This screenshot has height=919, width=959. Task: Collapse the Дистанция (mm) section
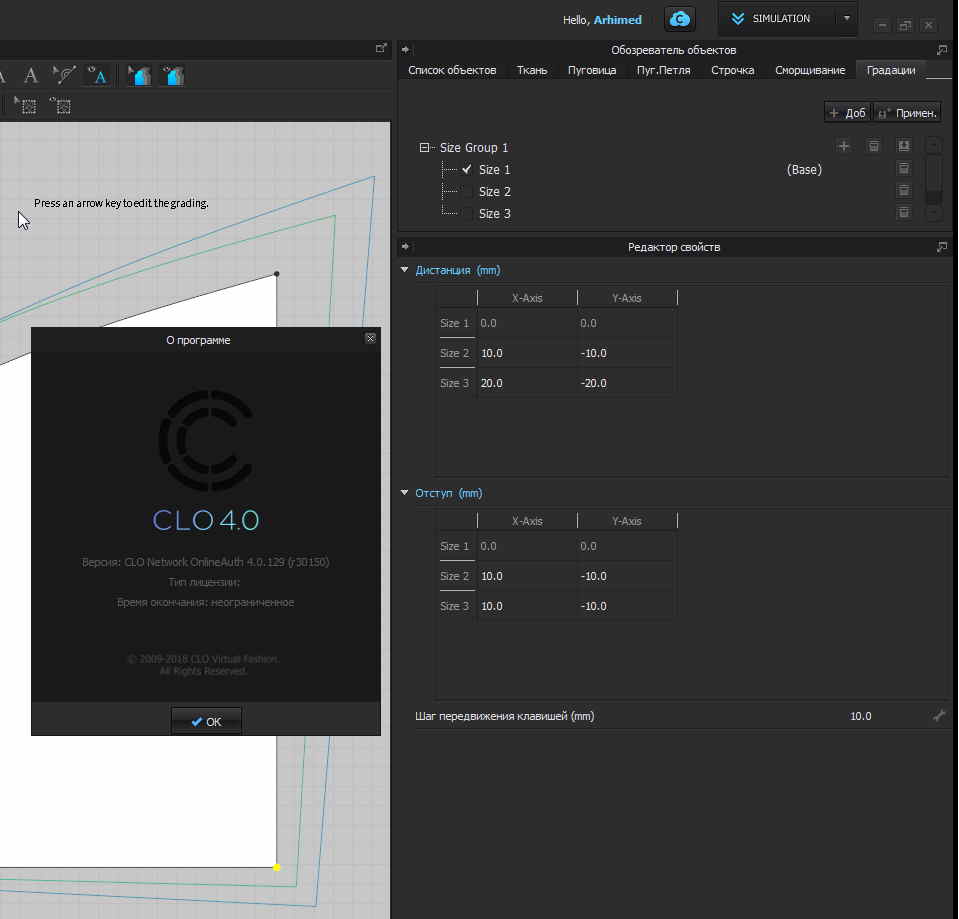click(405, 270)
